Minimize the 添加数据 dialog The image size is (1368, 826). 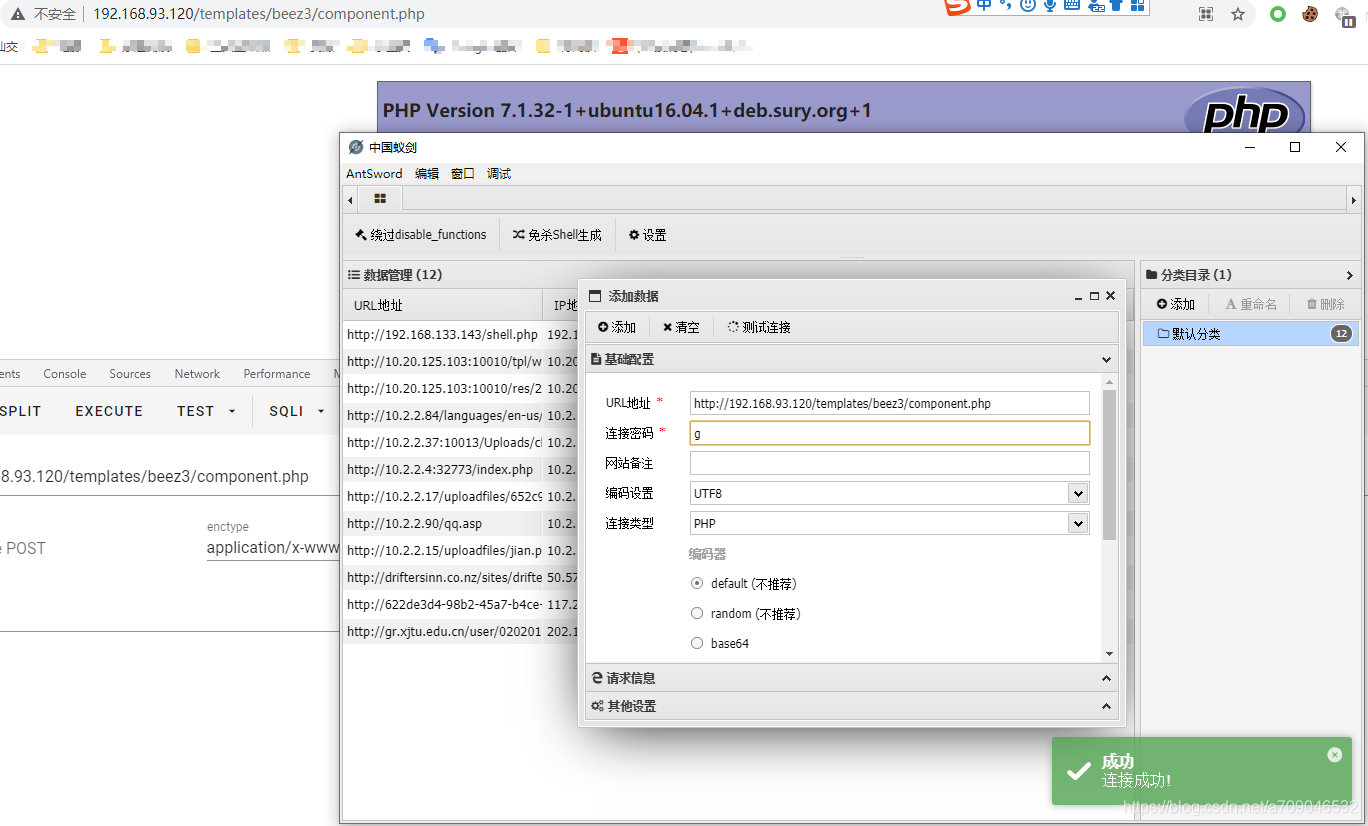tap(1079, 297)
